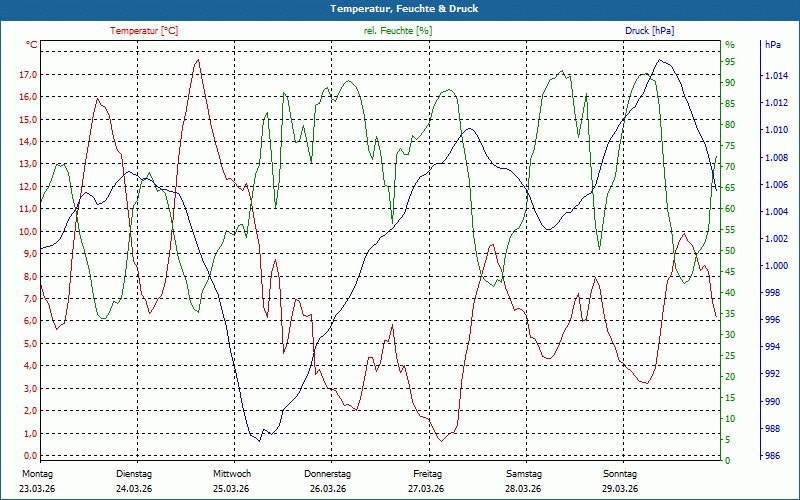The height and width of the screenshot is (500, 800).
Task: Click the '10,0' temperature axis value
Action: click(x=28, y=232)
